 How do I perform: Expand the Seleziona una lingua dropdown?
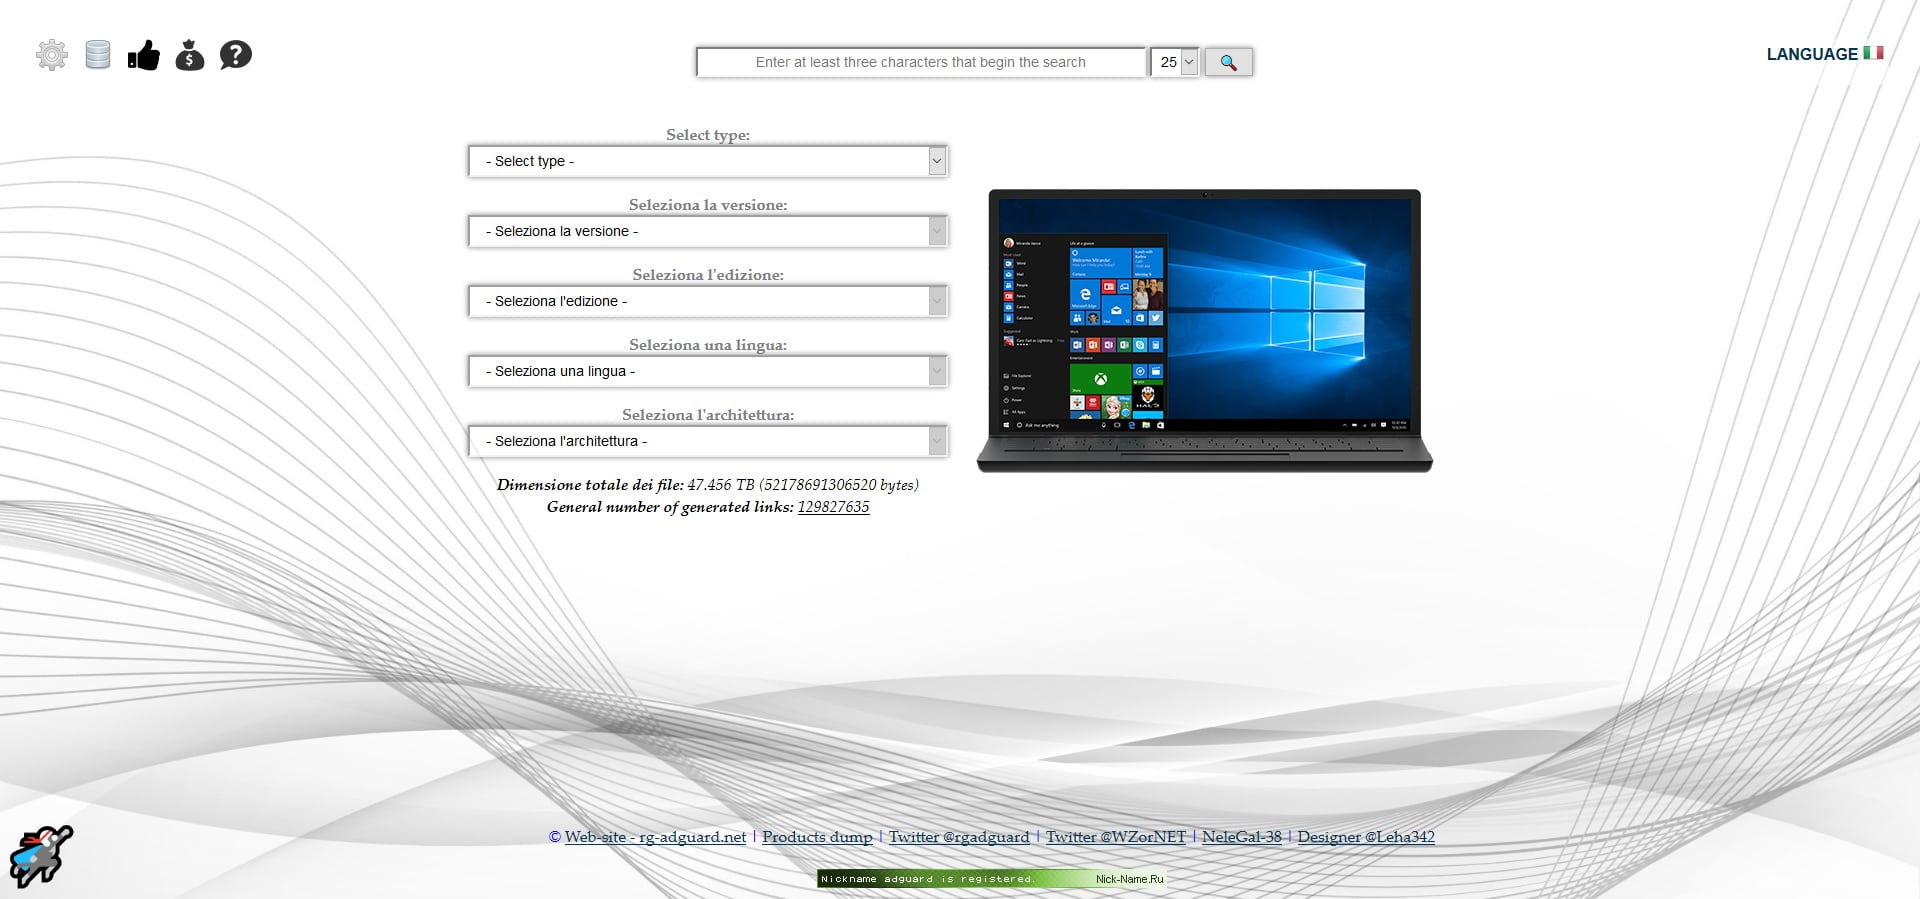pos(707,371)
